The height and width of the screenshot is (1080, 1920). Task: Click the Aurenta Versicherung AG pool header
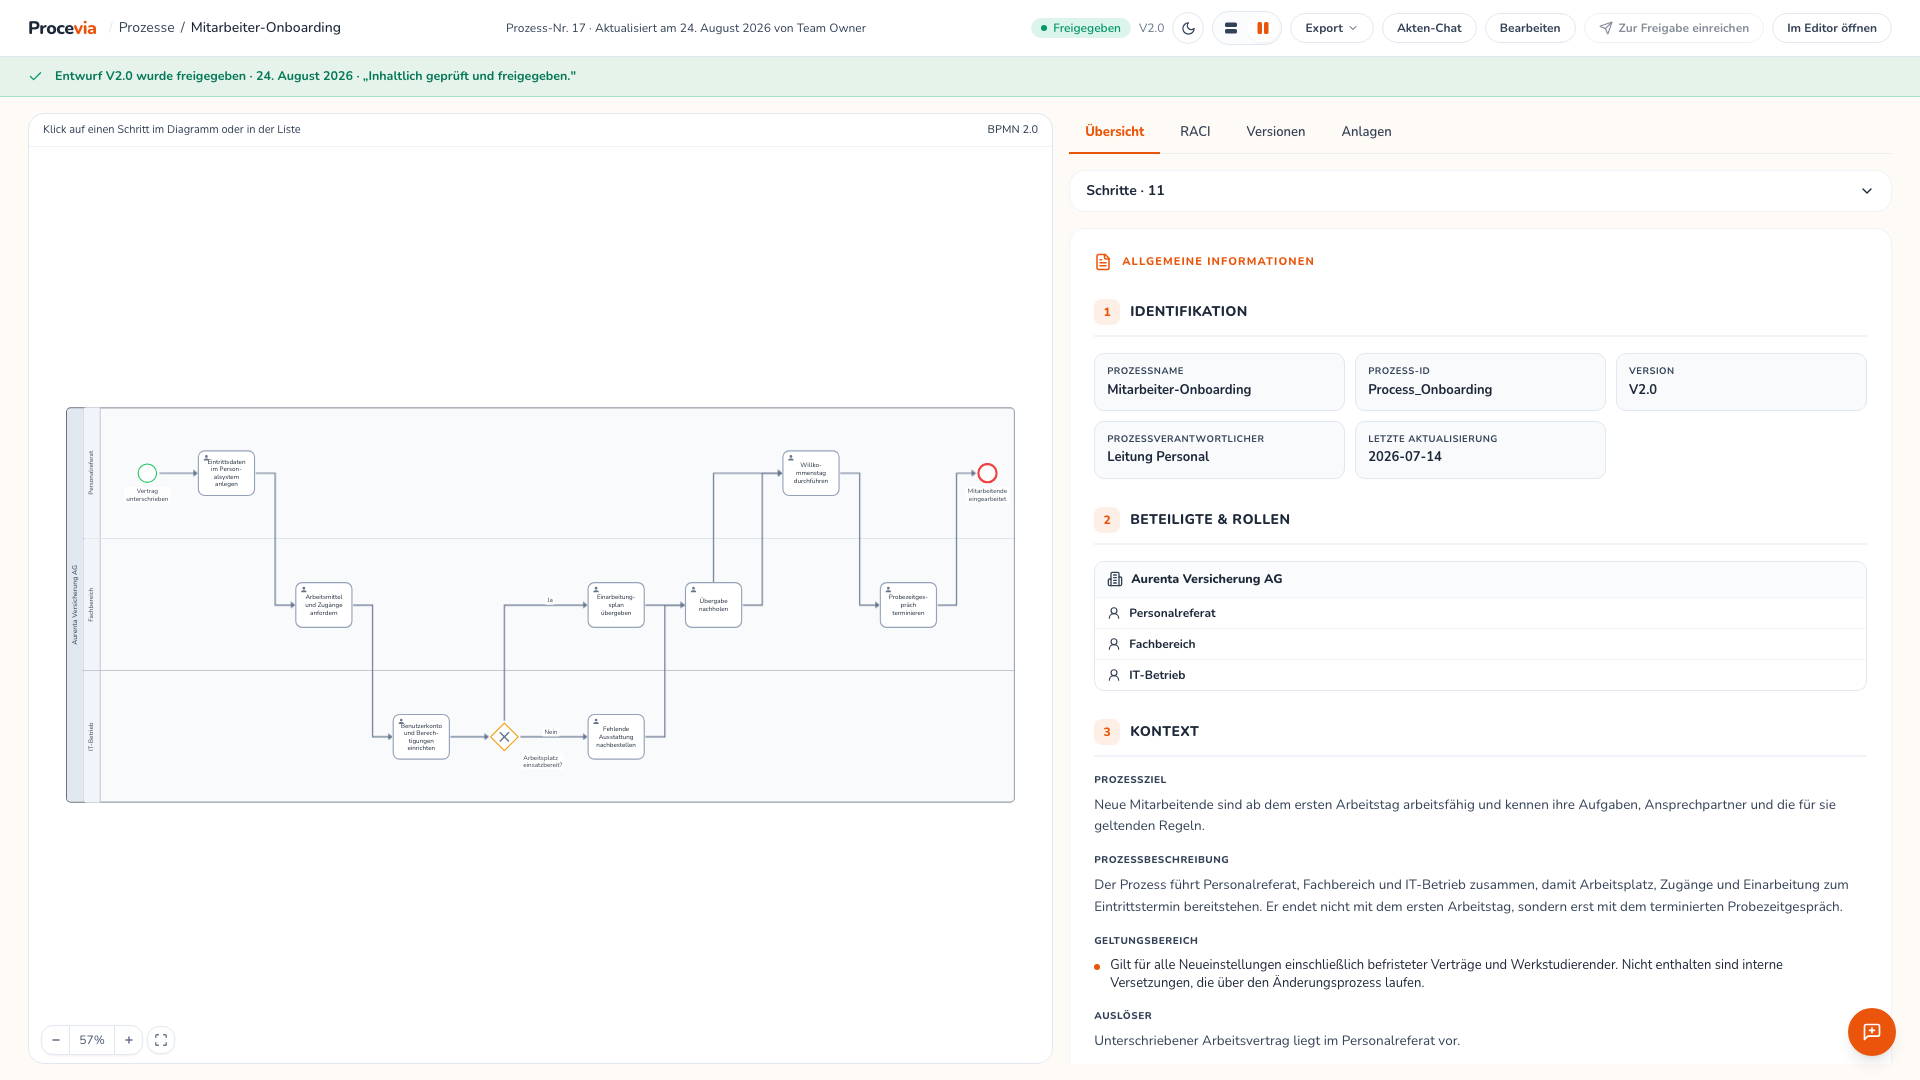(x=75, y=605)
